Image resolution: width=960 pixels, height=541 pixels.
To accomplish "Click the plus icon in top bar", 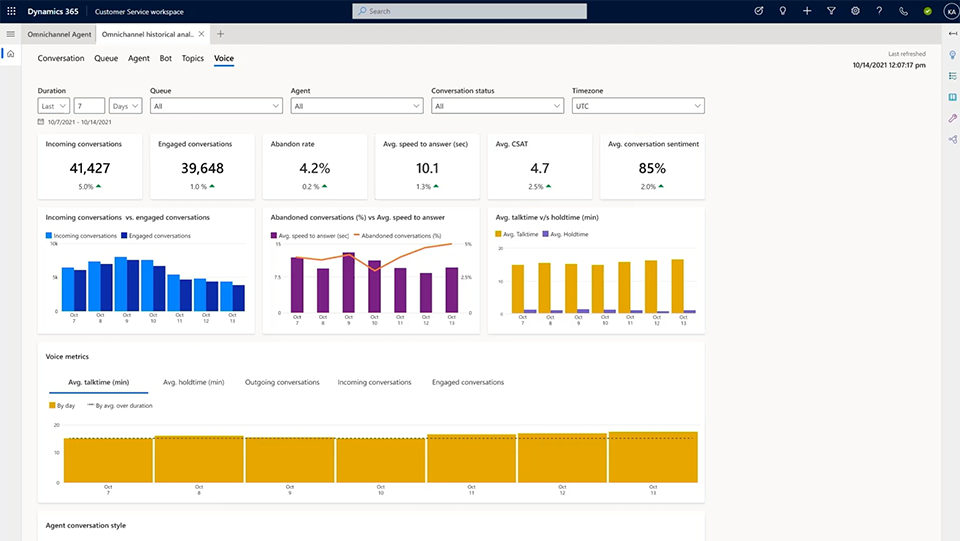I will (807, 11).
